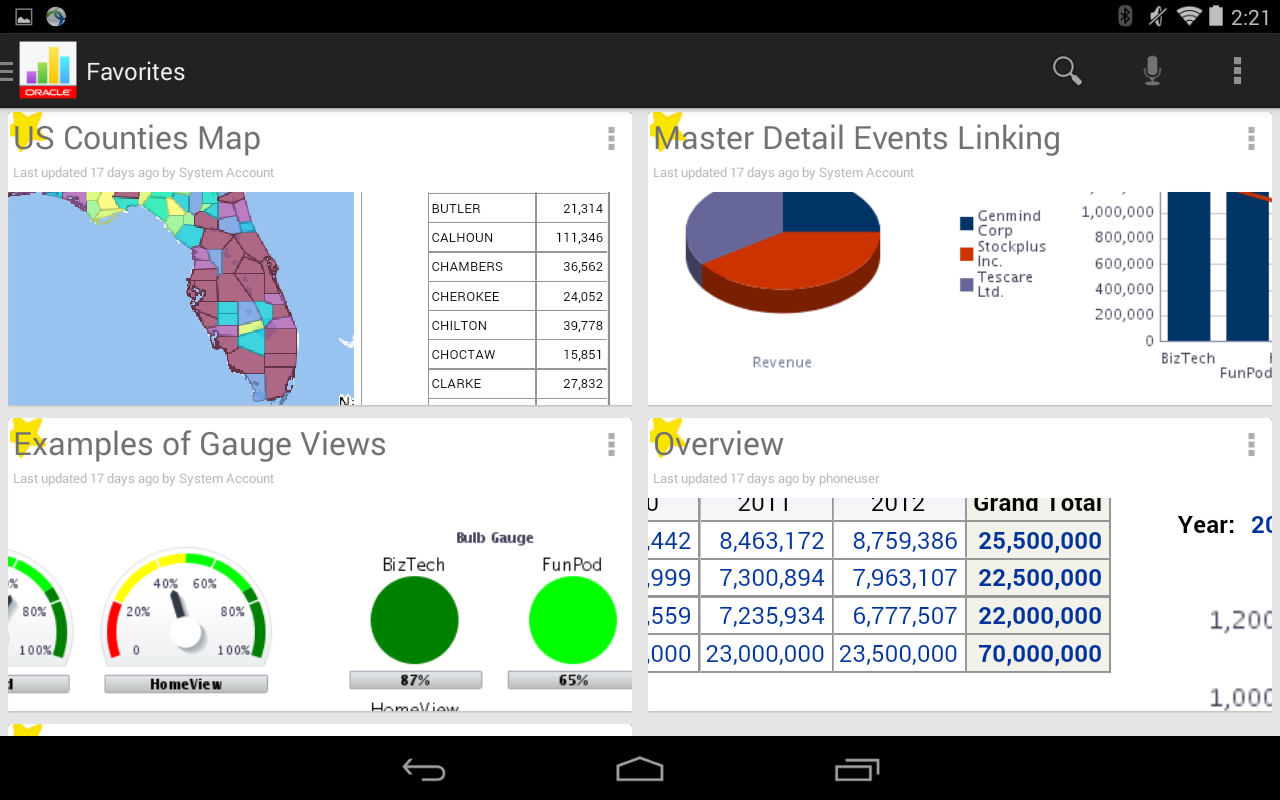
Task: Select the CLARKE county name cell
Action: pos(482,384)
